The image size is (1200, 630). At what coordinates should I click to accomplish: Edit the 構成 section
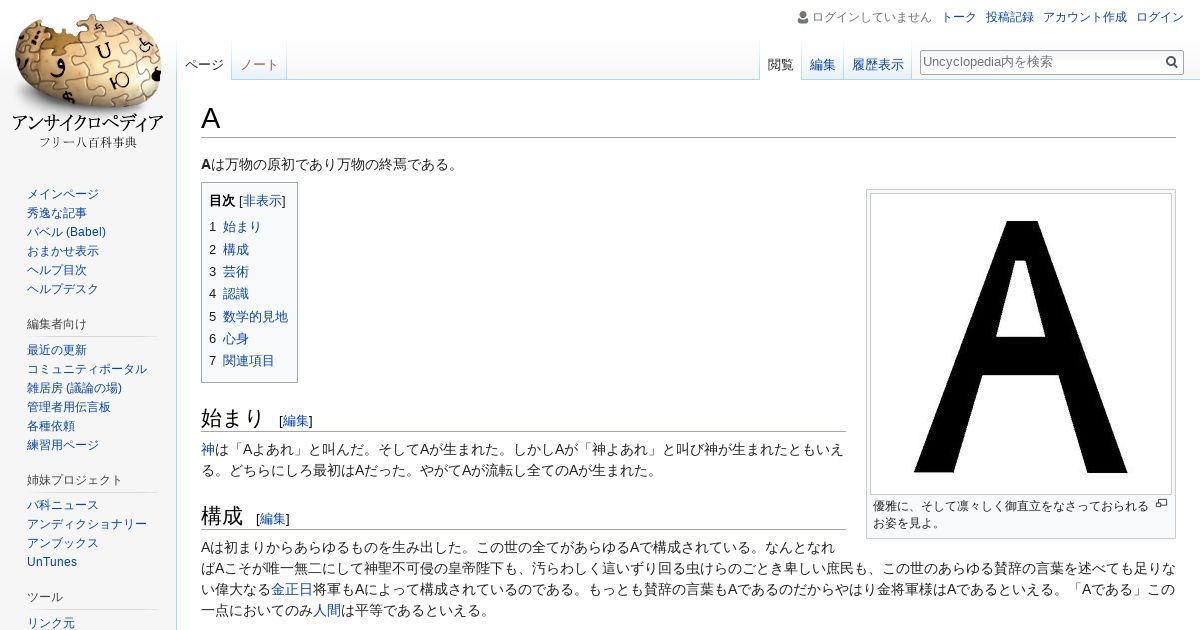(273, 519)
